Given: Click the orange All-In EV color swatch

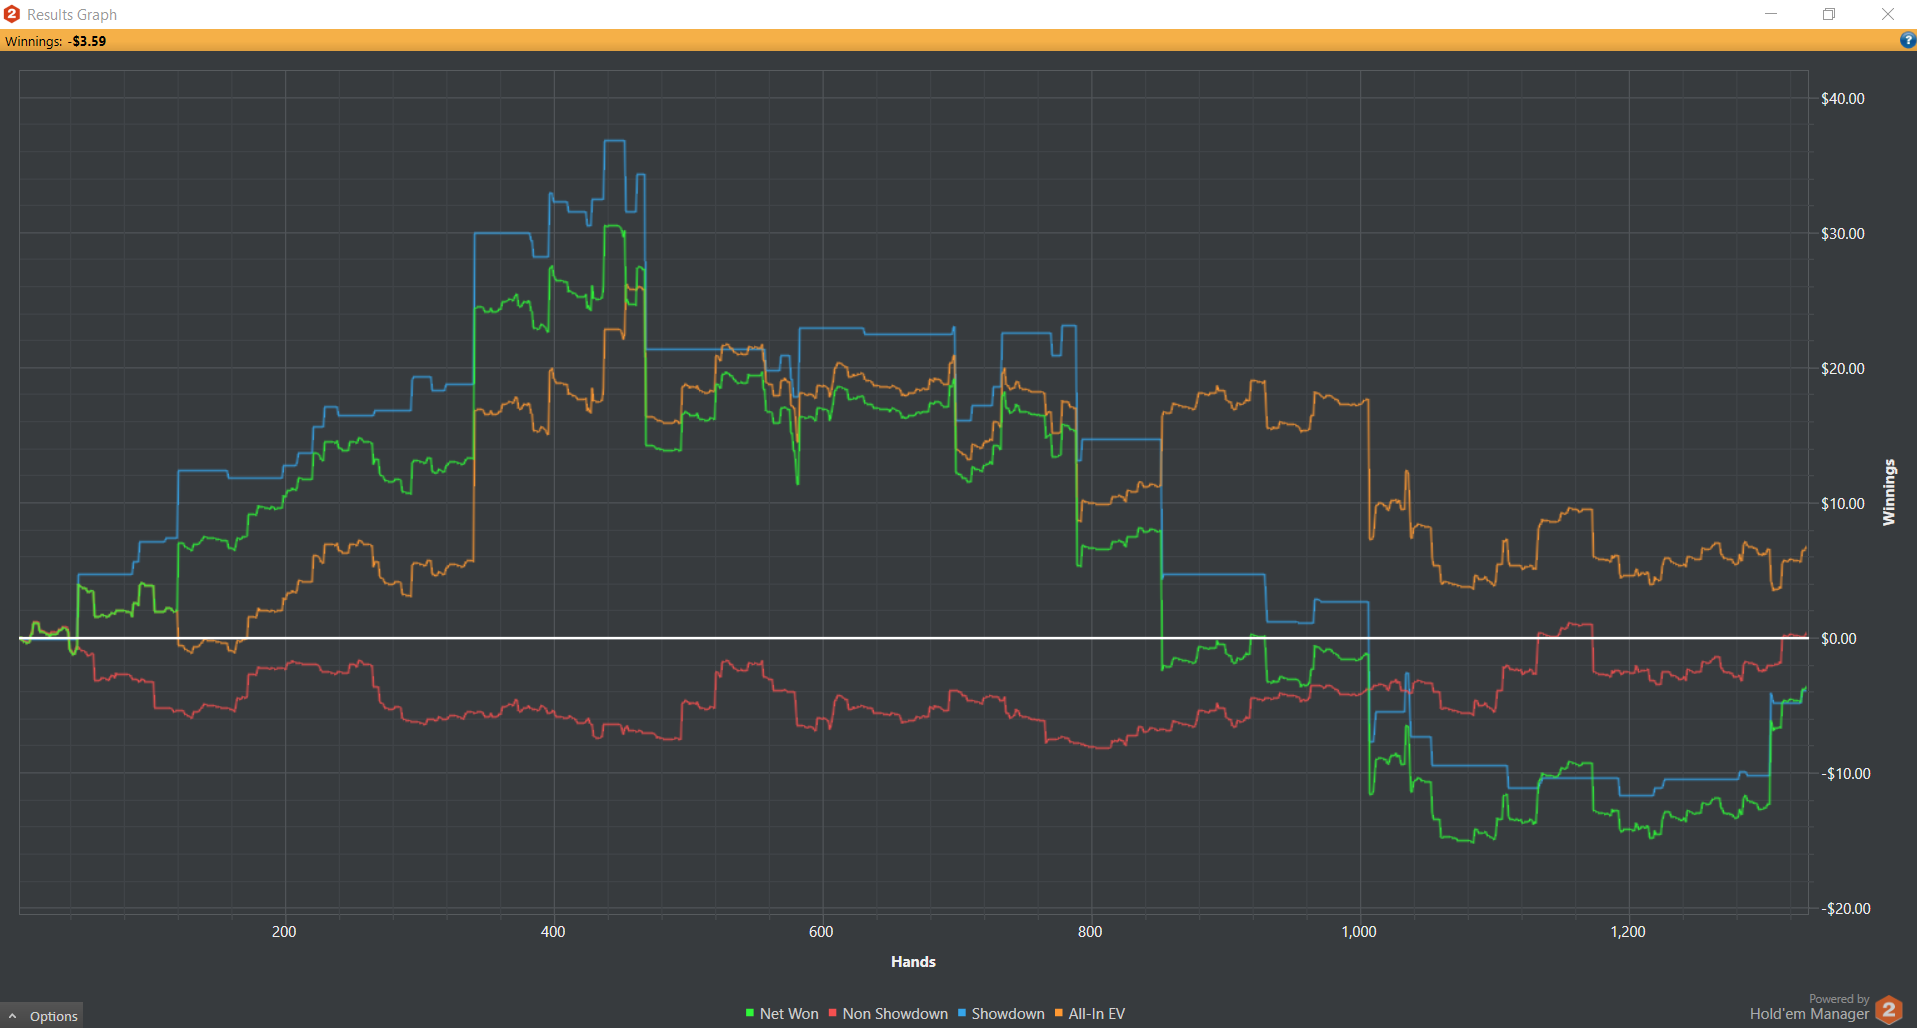Looking at the screenshot, I should [x=1059, y=1013].
